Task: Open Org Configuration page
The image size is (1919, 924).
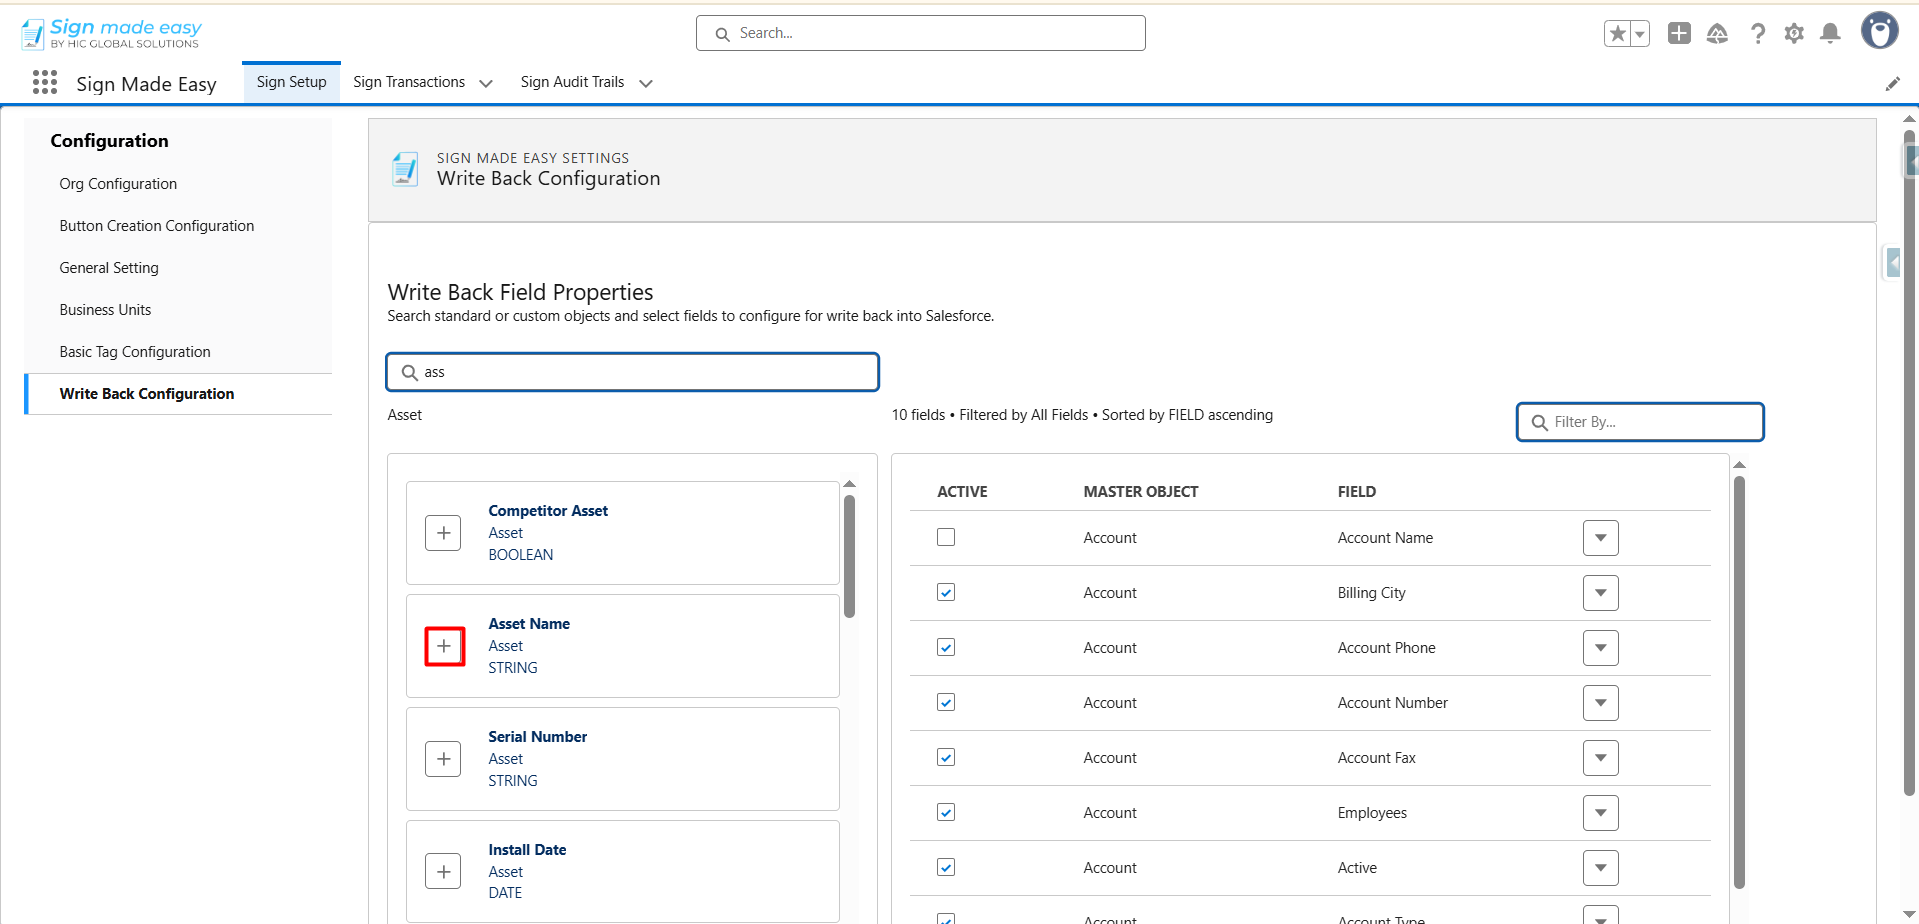Action: 118,184
